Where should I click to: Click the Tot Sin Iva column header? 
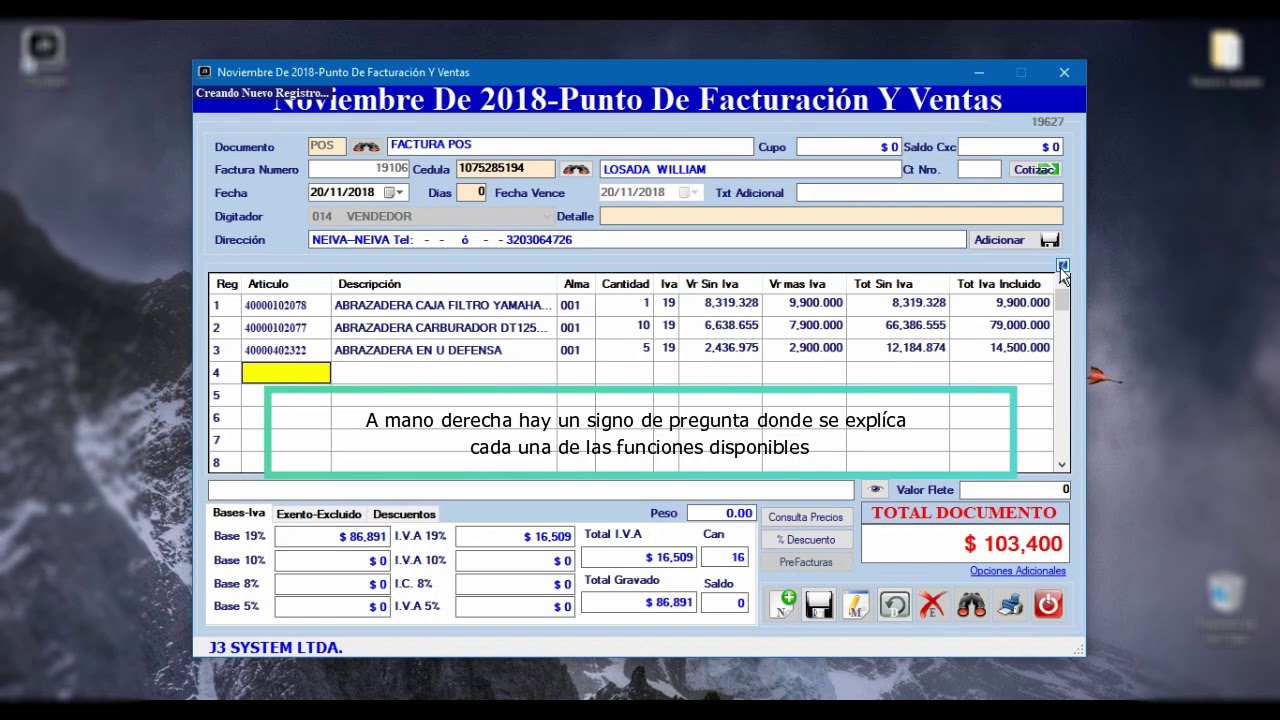pos(883,284)
